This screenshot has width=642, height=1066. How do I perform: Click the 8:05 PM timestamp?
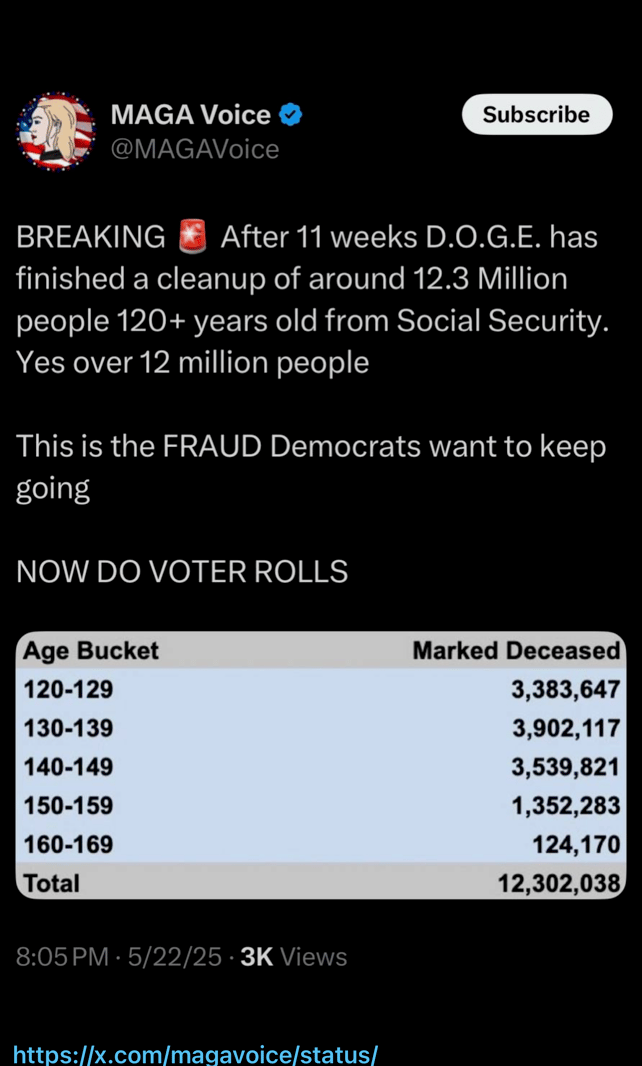[x=62, y=957]
